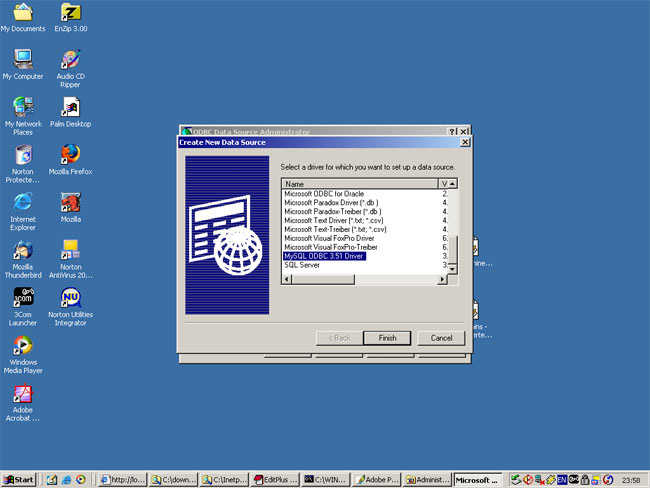Image resolution: width=650 pixels, height=488 pixels.
Task: Switch to Administ... taskbar window
Action: point(427,480)
